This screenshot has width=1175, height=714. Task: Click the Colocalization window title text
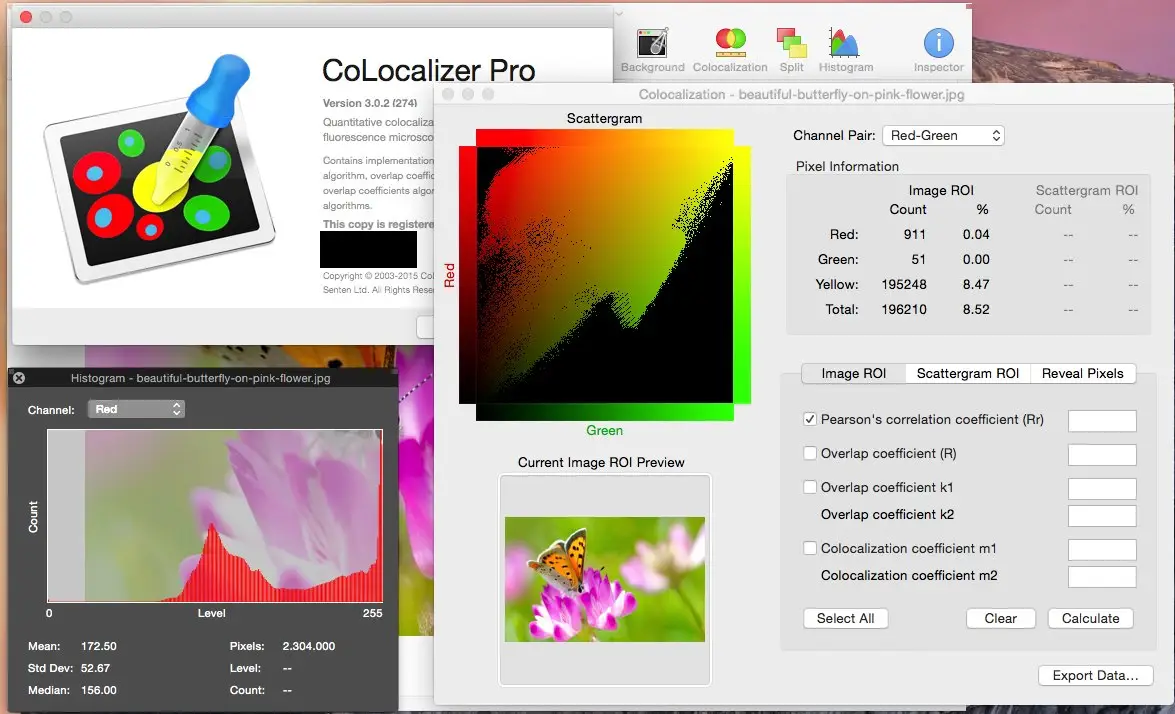click(801, 94)
